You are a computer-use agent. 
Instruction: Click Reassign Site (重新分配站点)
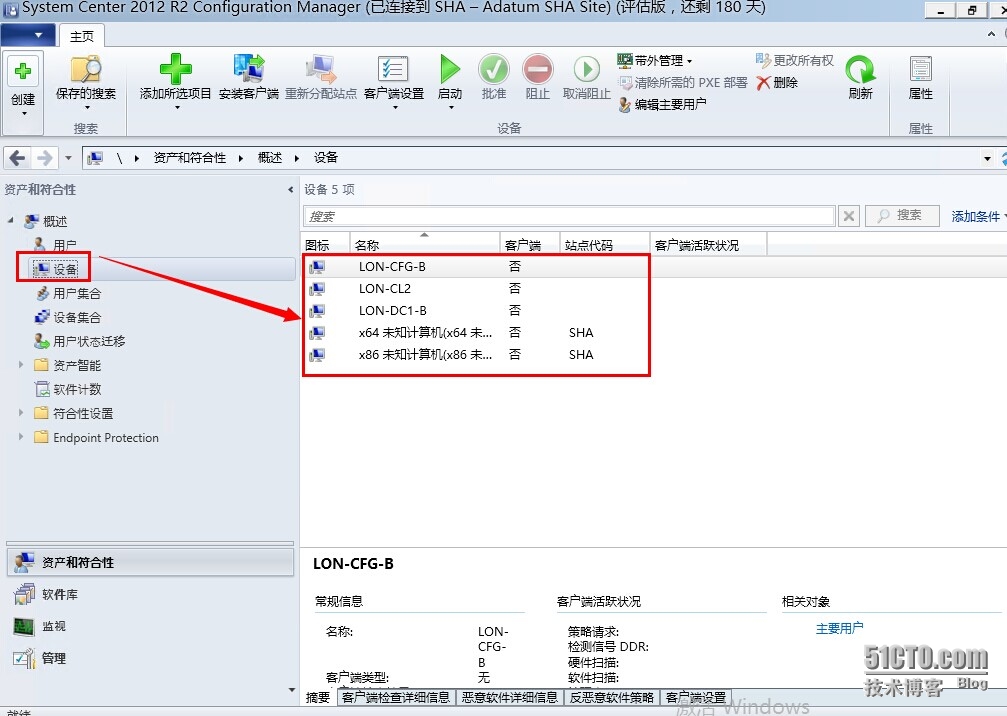(x=320, y=78)
